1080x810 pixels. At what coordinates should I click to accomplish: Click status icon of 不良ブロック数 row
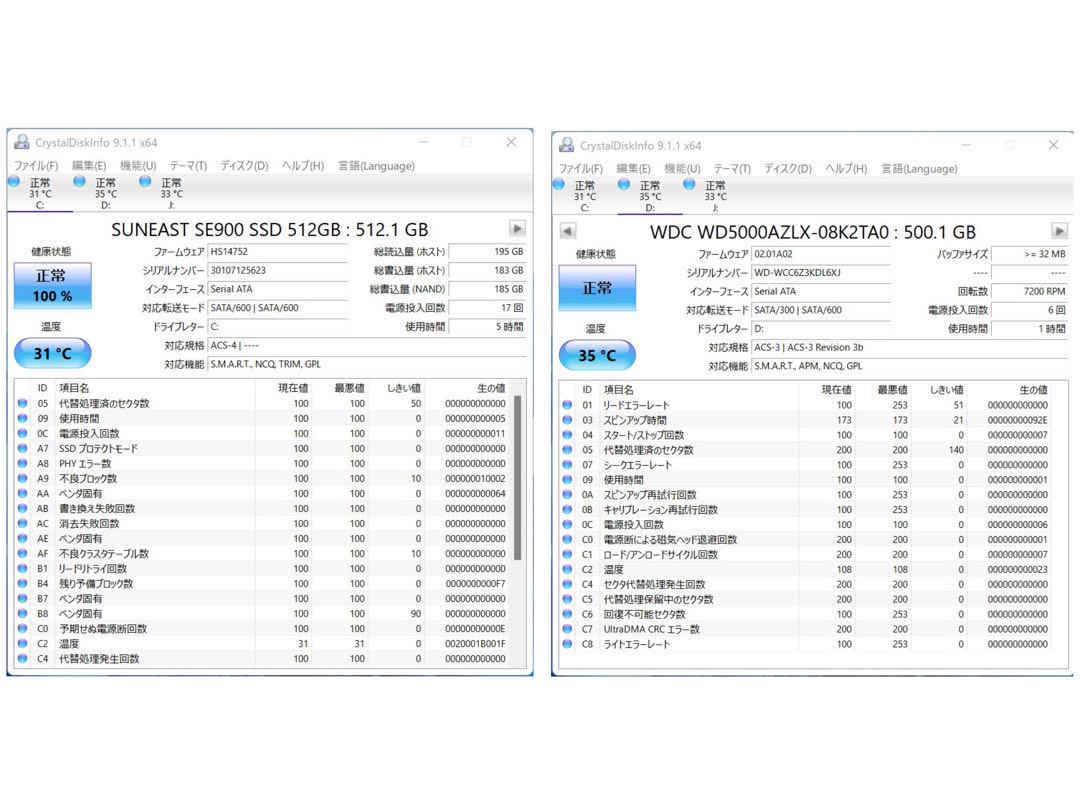pos(23,479)
